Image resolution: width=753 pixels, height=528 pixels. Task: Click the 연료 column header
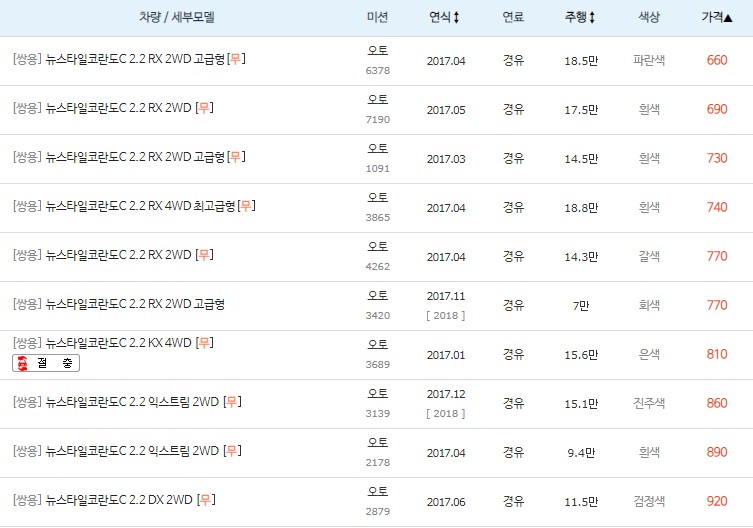pos(513,17)
